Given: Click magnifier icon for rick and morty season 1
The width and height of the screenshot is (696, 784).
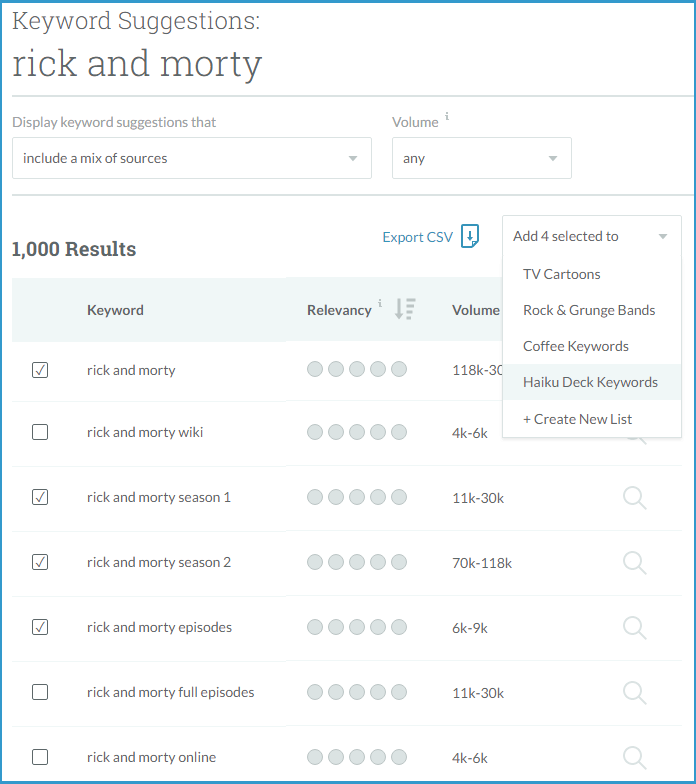Looking at the screenshot, I should pyautogui.click(x=634, y=497).
